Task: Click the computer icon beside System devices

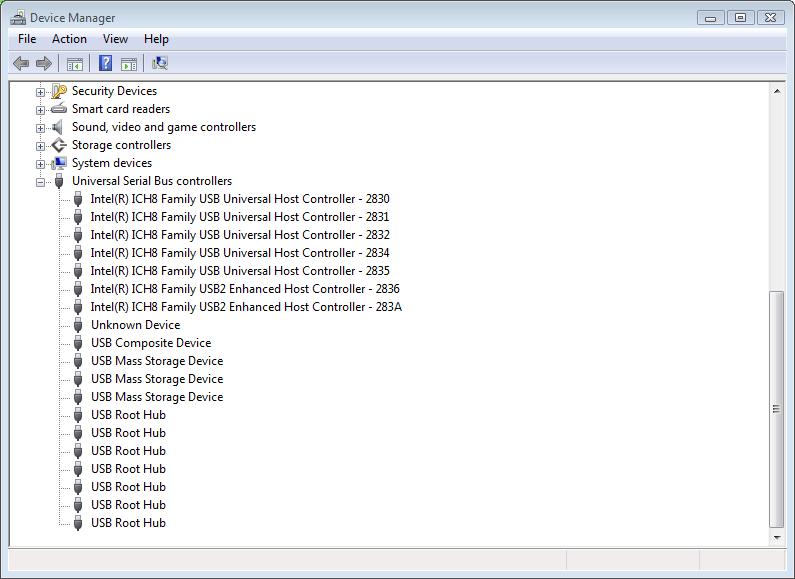Action: (59, 163)
